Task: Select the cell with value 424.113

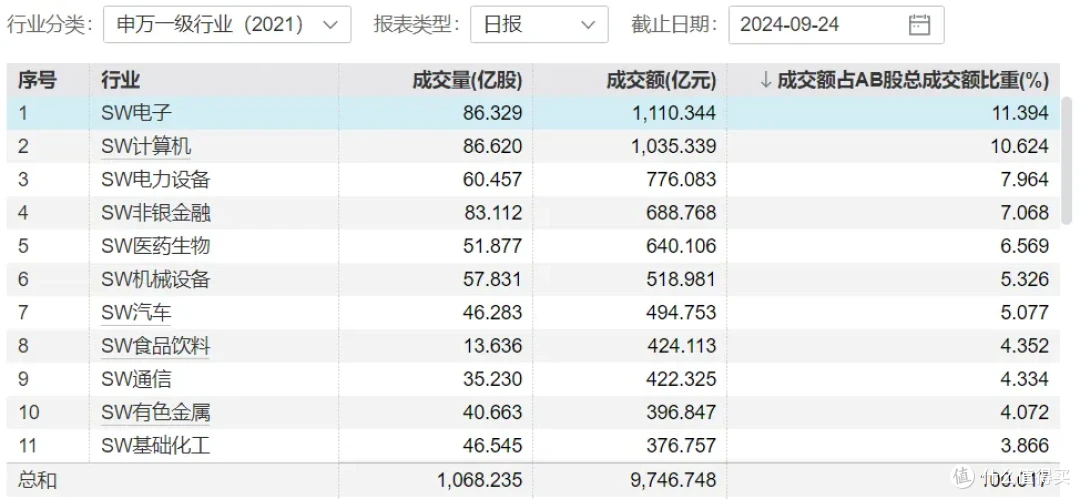Action: click(x=681, y=346)
